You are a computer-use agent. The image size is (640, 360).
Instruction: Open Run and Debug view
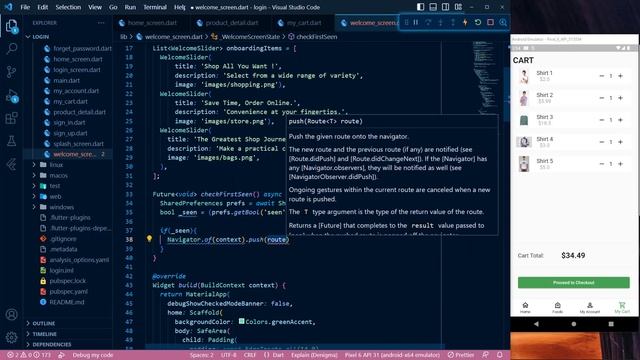coord(11,96)
